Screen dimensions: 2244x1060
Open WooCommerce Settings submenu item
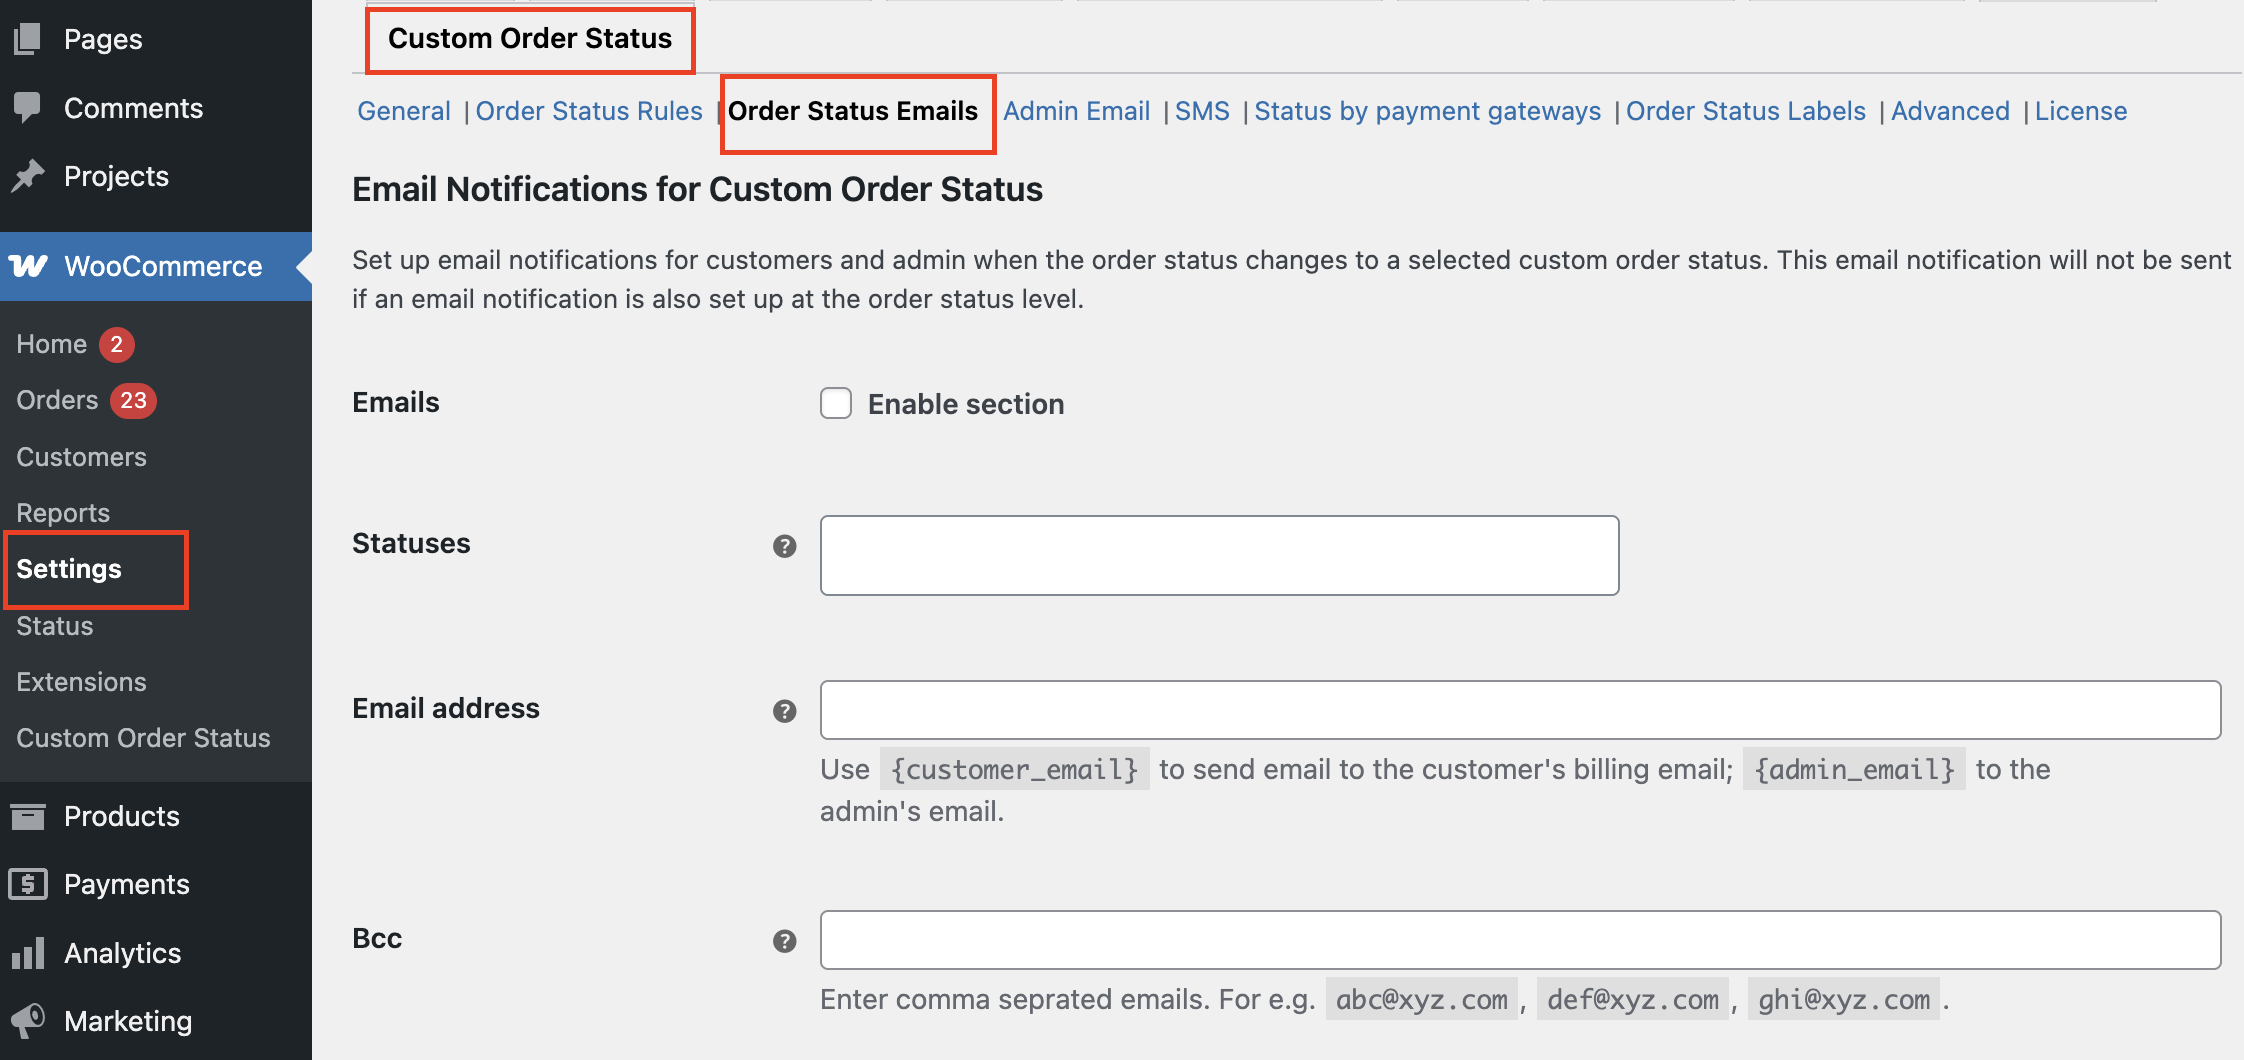coord(69,569)
